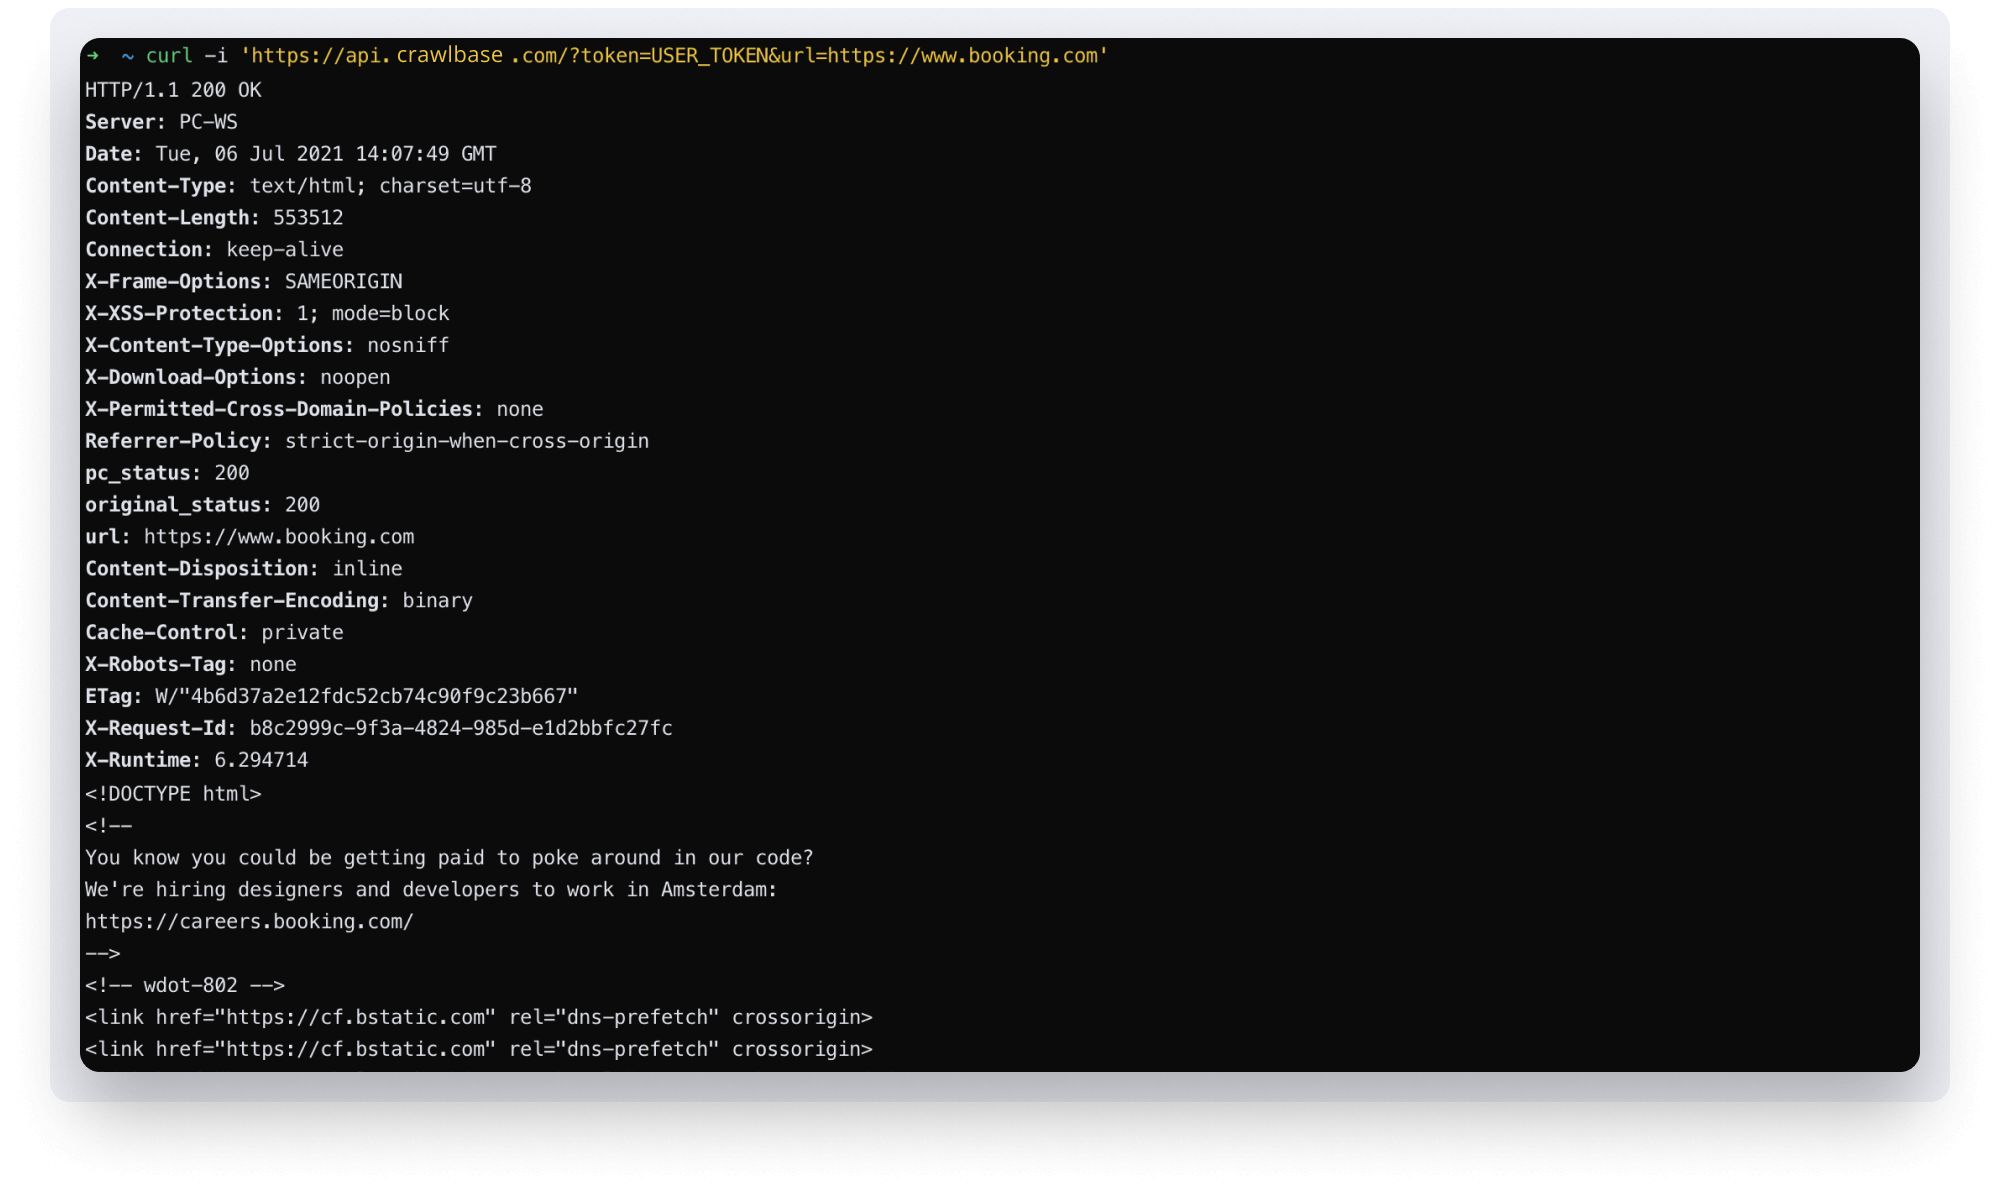
Task: Click the Content-Transfer-Encoding binary line
Action: click(x=279, y=601)
